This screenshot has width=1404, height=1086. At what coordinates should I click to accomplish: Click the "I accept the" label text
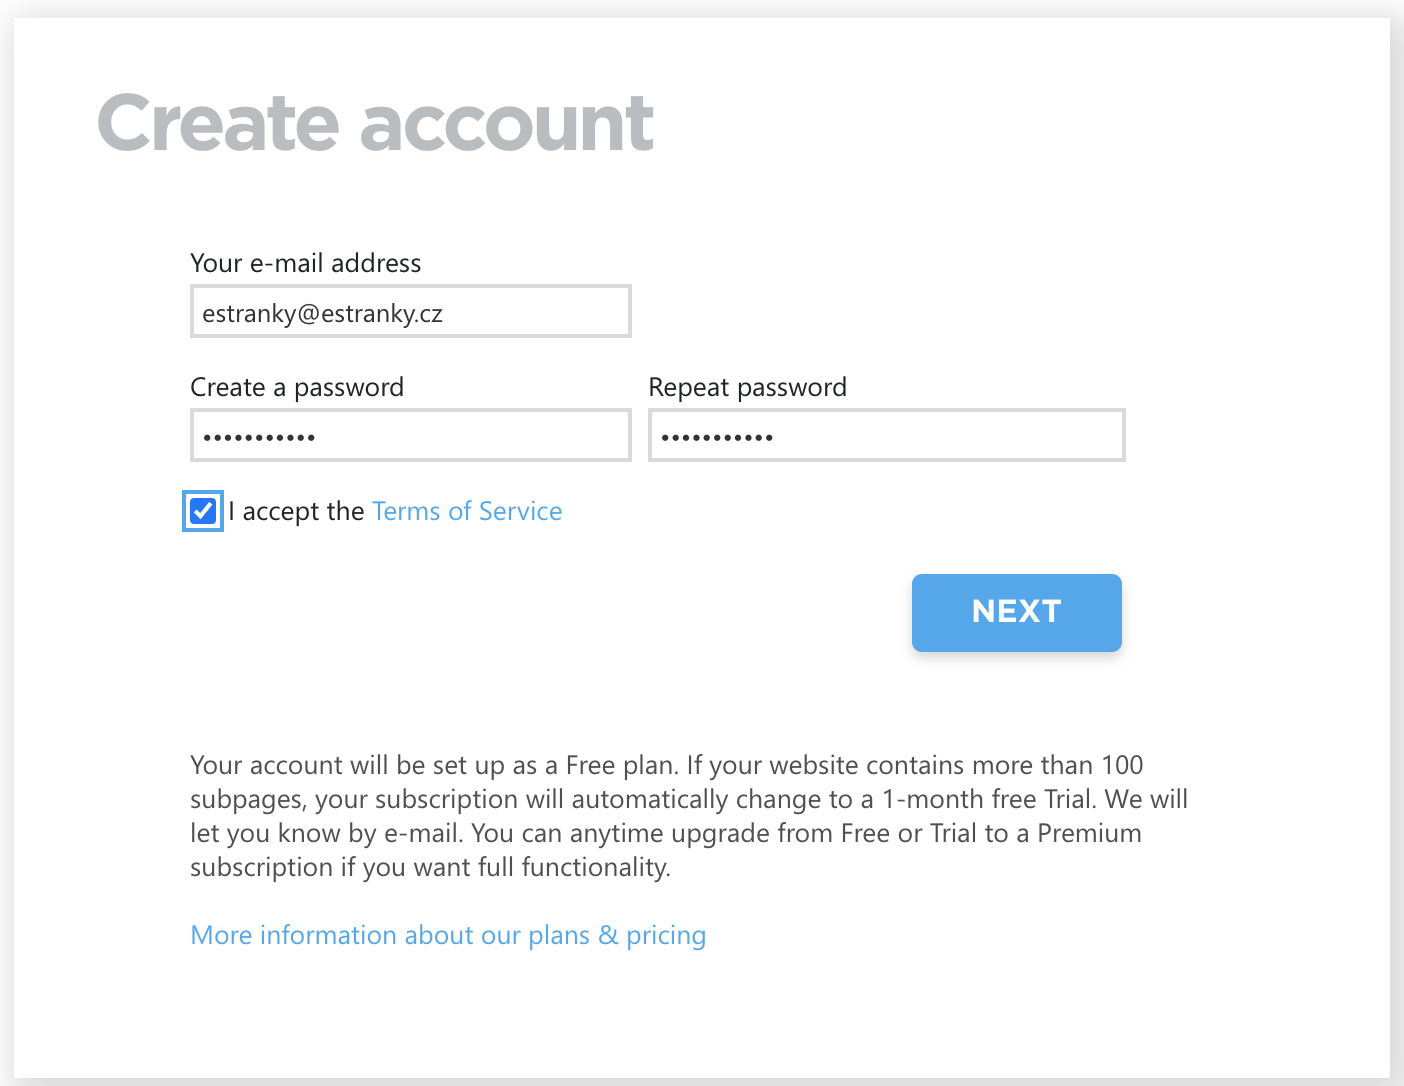click(296, 511)
